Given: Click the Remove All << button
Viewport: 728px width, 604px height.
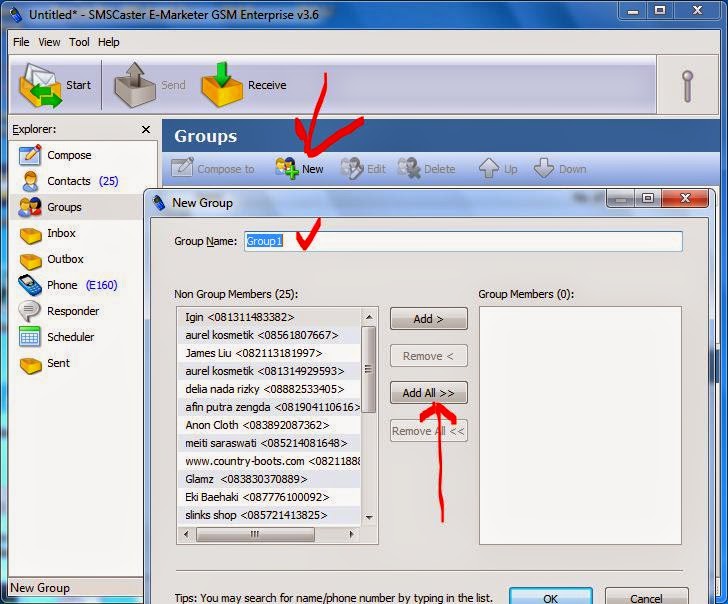Looking at the screenshot, I should click(x=429, y=431).
